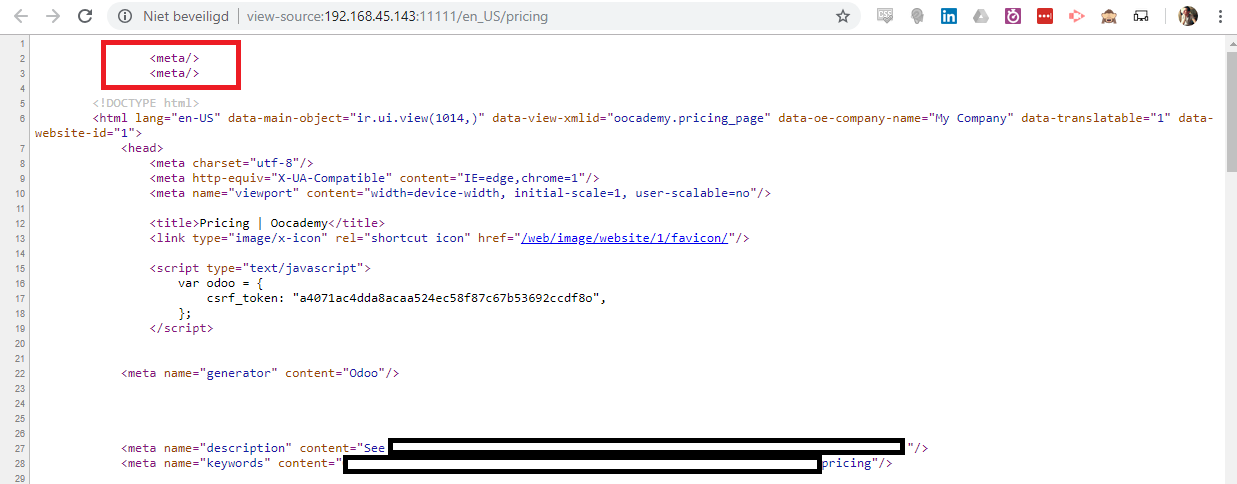
Task: Click the meta charset="utf-8" line
Action: pos(233,163)
